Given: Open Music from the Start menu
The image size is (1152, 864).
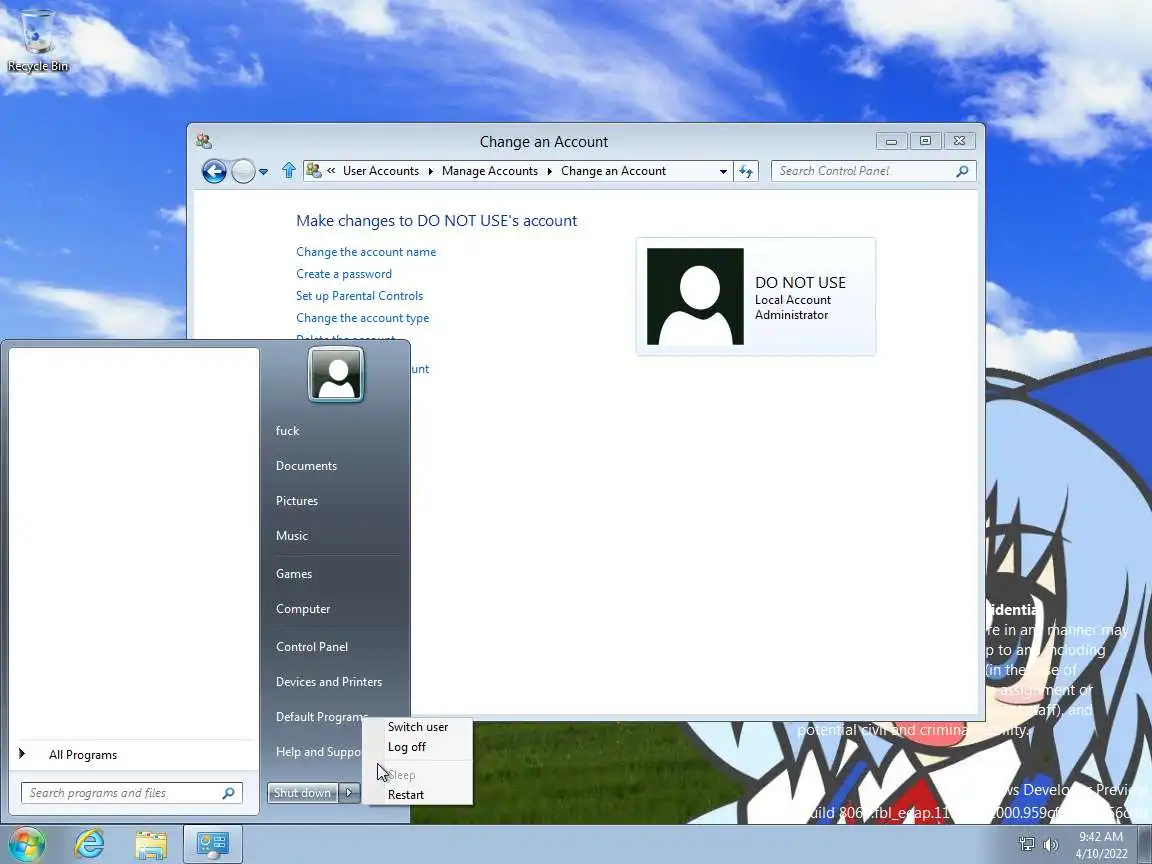Looking at the screenshot, I should 292,536.
